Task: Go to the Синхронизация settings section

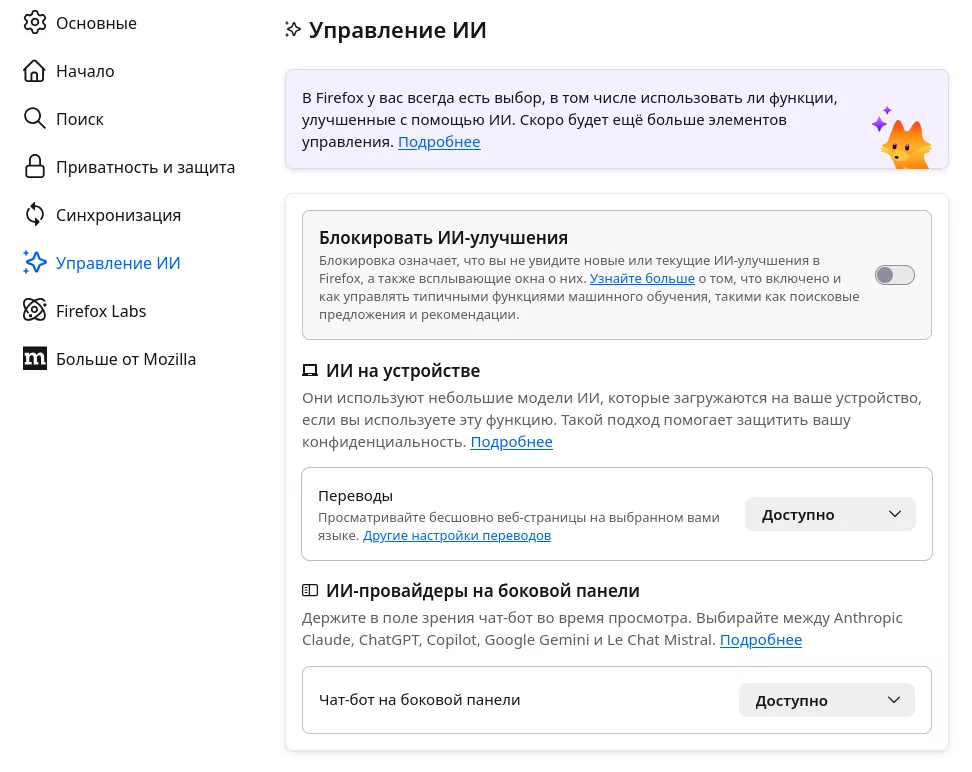Action: click(118, 215)
